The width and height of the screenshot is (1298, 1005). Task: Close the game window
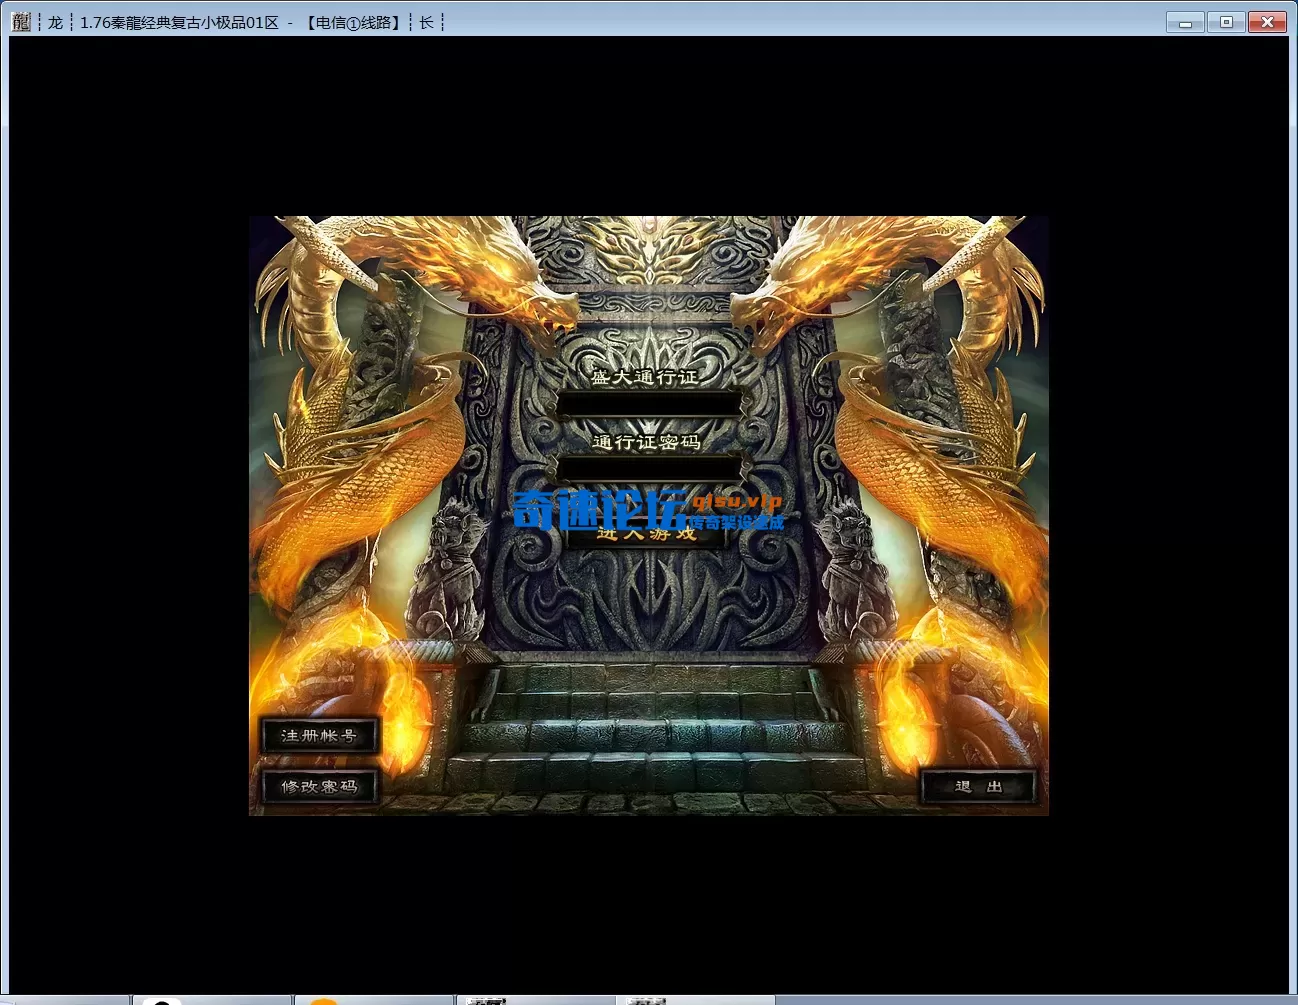pyautogui.click(x=1267, y=22)
